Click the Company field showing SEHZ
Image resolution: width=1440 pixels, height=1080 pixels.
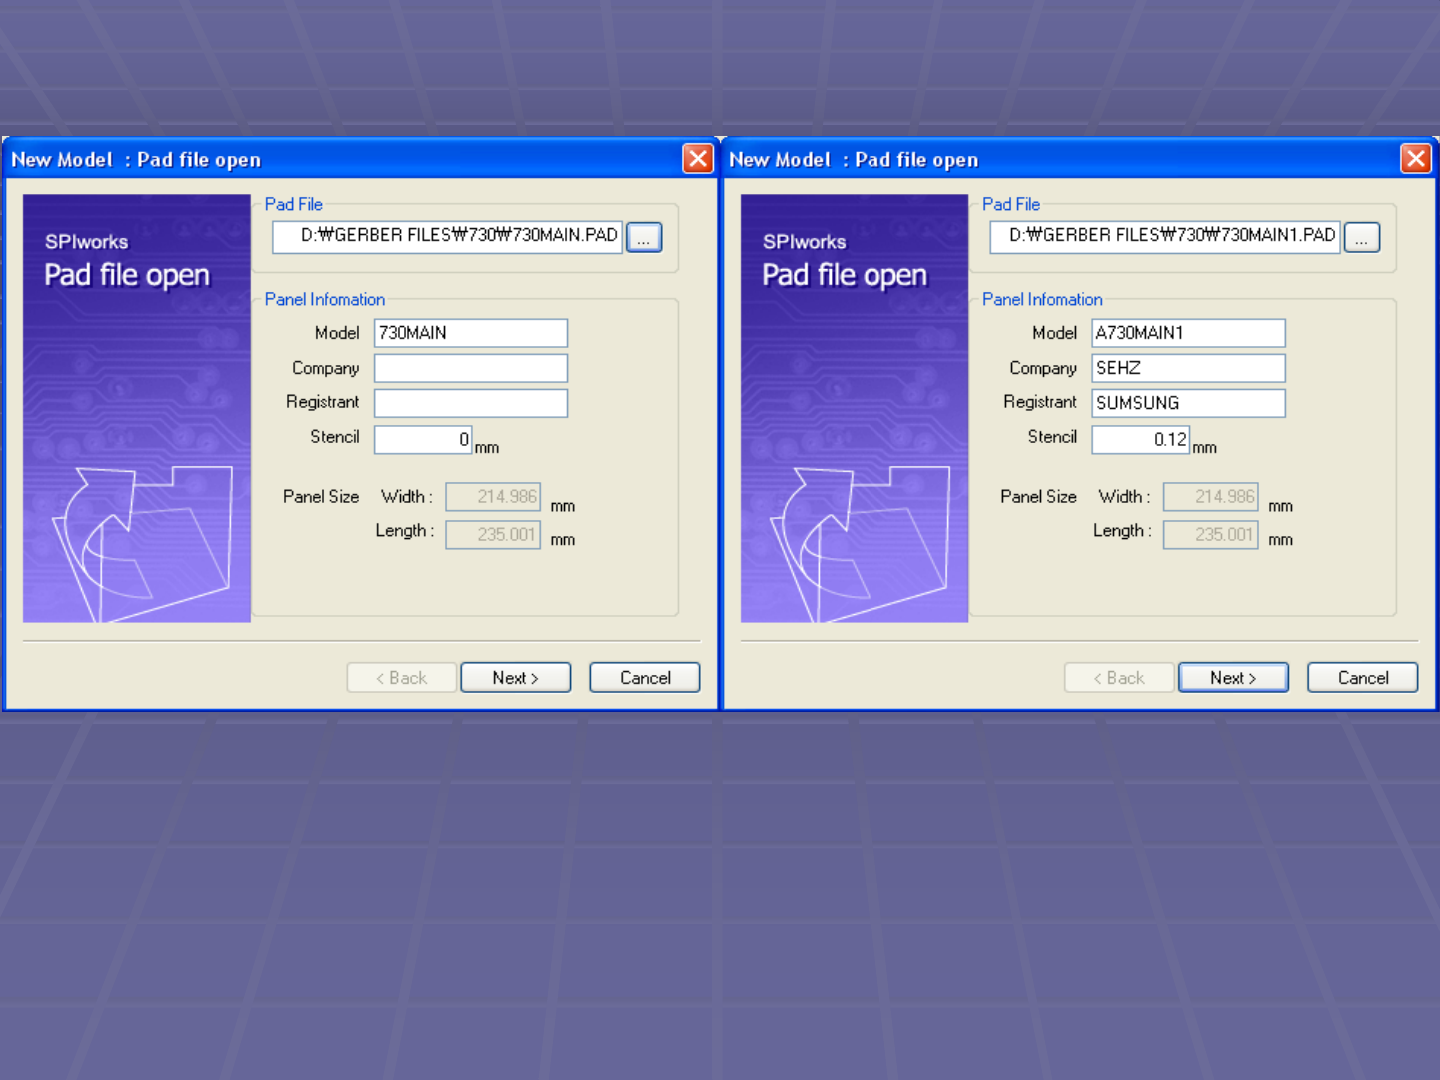tap(1188, 368)
